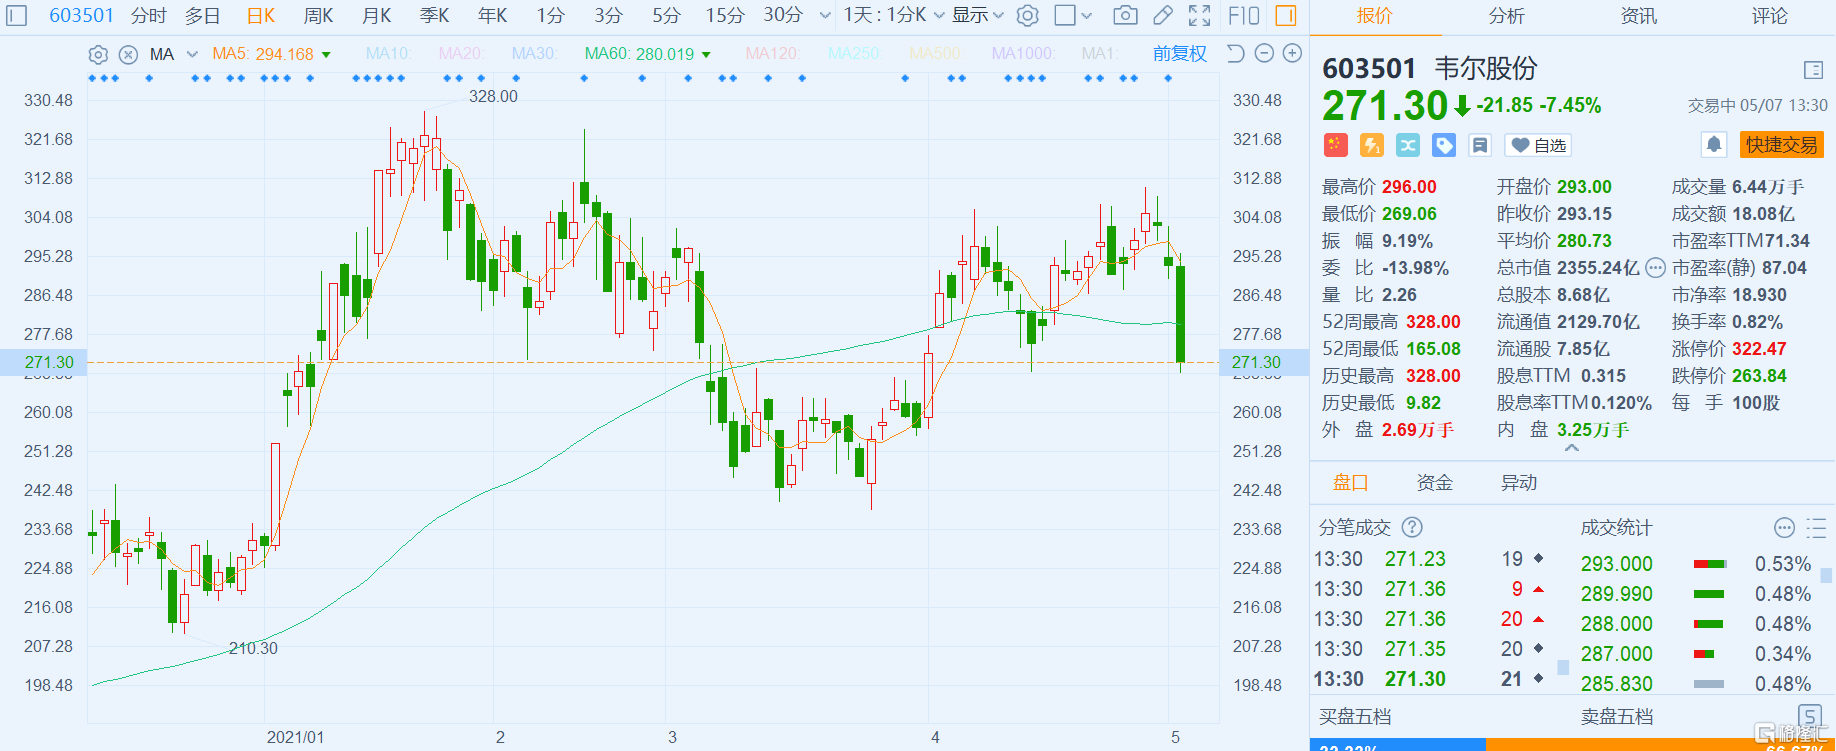
Task: Take a chart screenshot with camera icon
Action: (1125, 15)
